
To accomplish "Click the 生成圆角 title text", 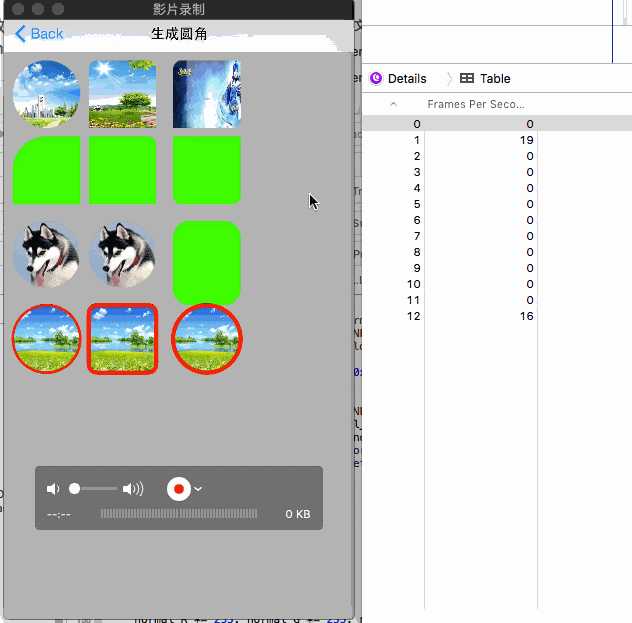I will [x=179, y=34].
